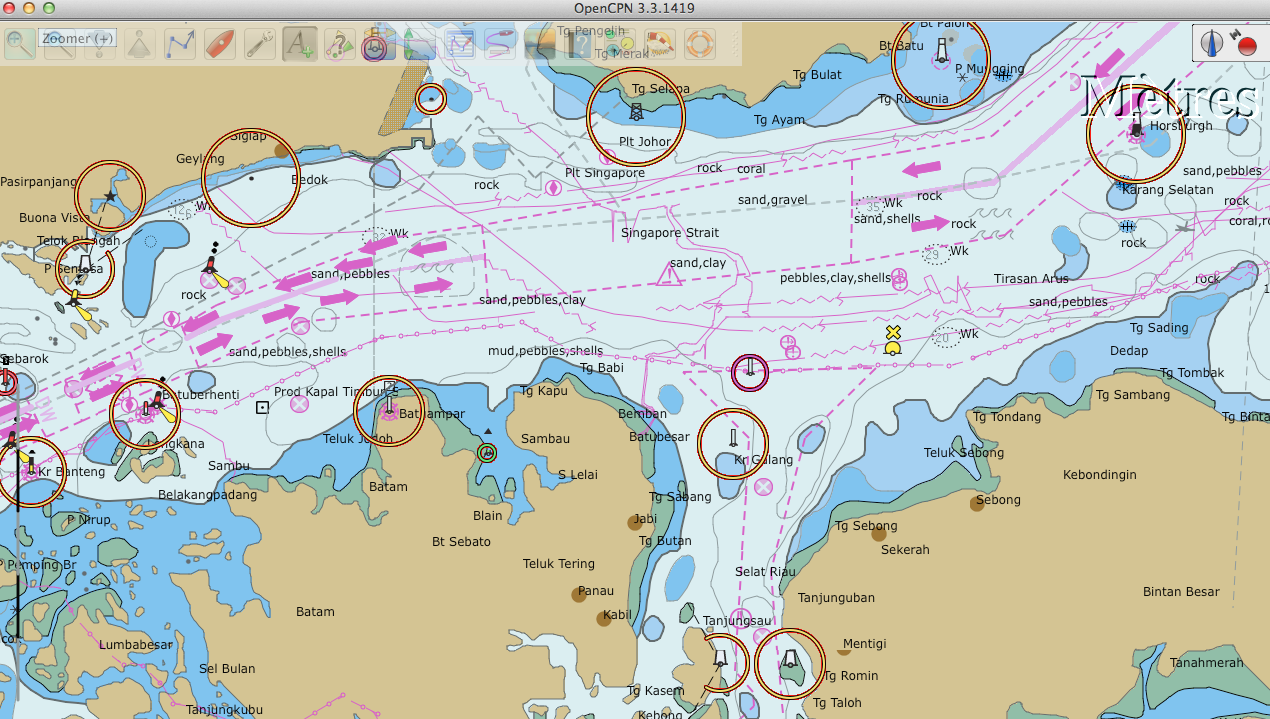Click the Kr Galang lighthouse symbol
Screen dimensions: 1270x719
[733, 440]
